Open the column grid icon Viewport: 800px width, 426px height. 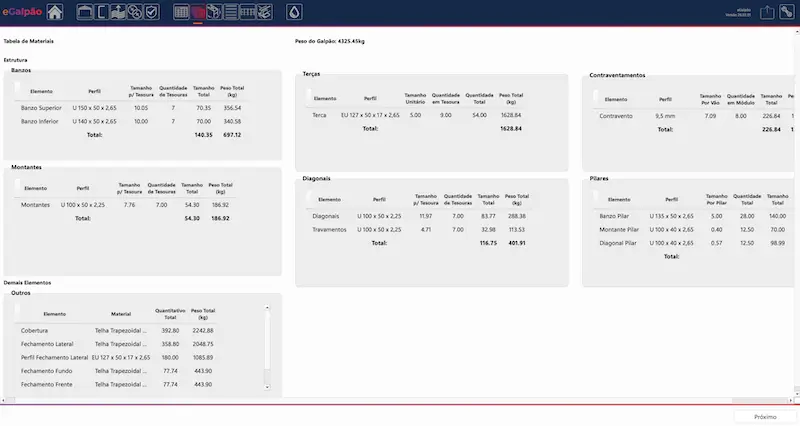tap(247, 12)
